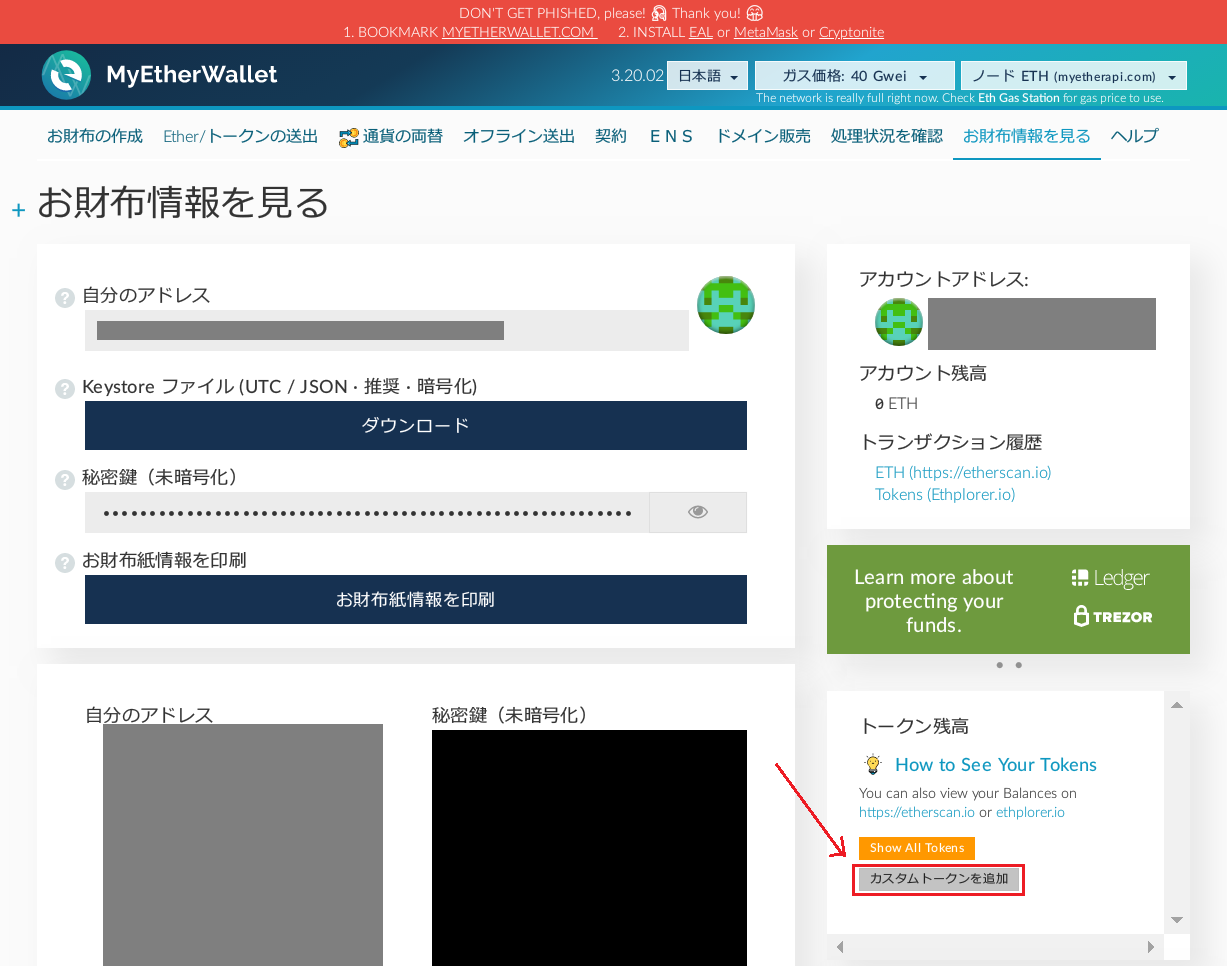Click the ダウンロード keystore button

pyautogui.click(x=416, y=425)
